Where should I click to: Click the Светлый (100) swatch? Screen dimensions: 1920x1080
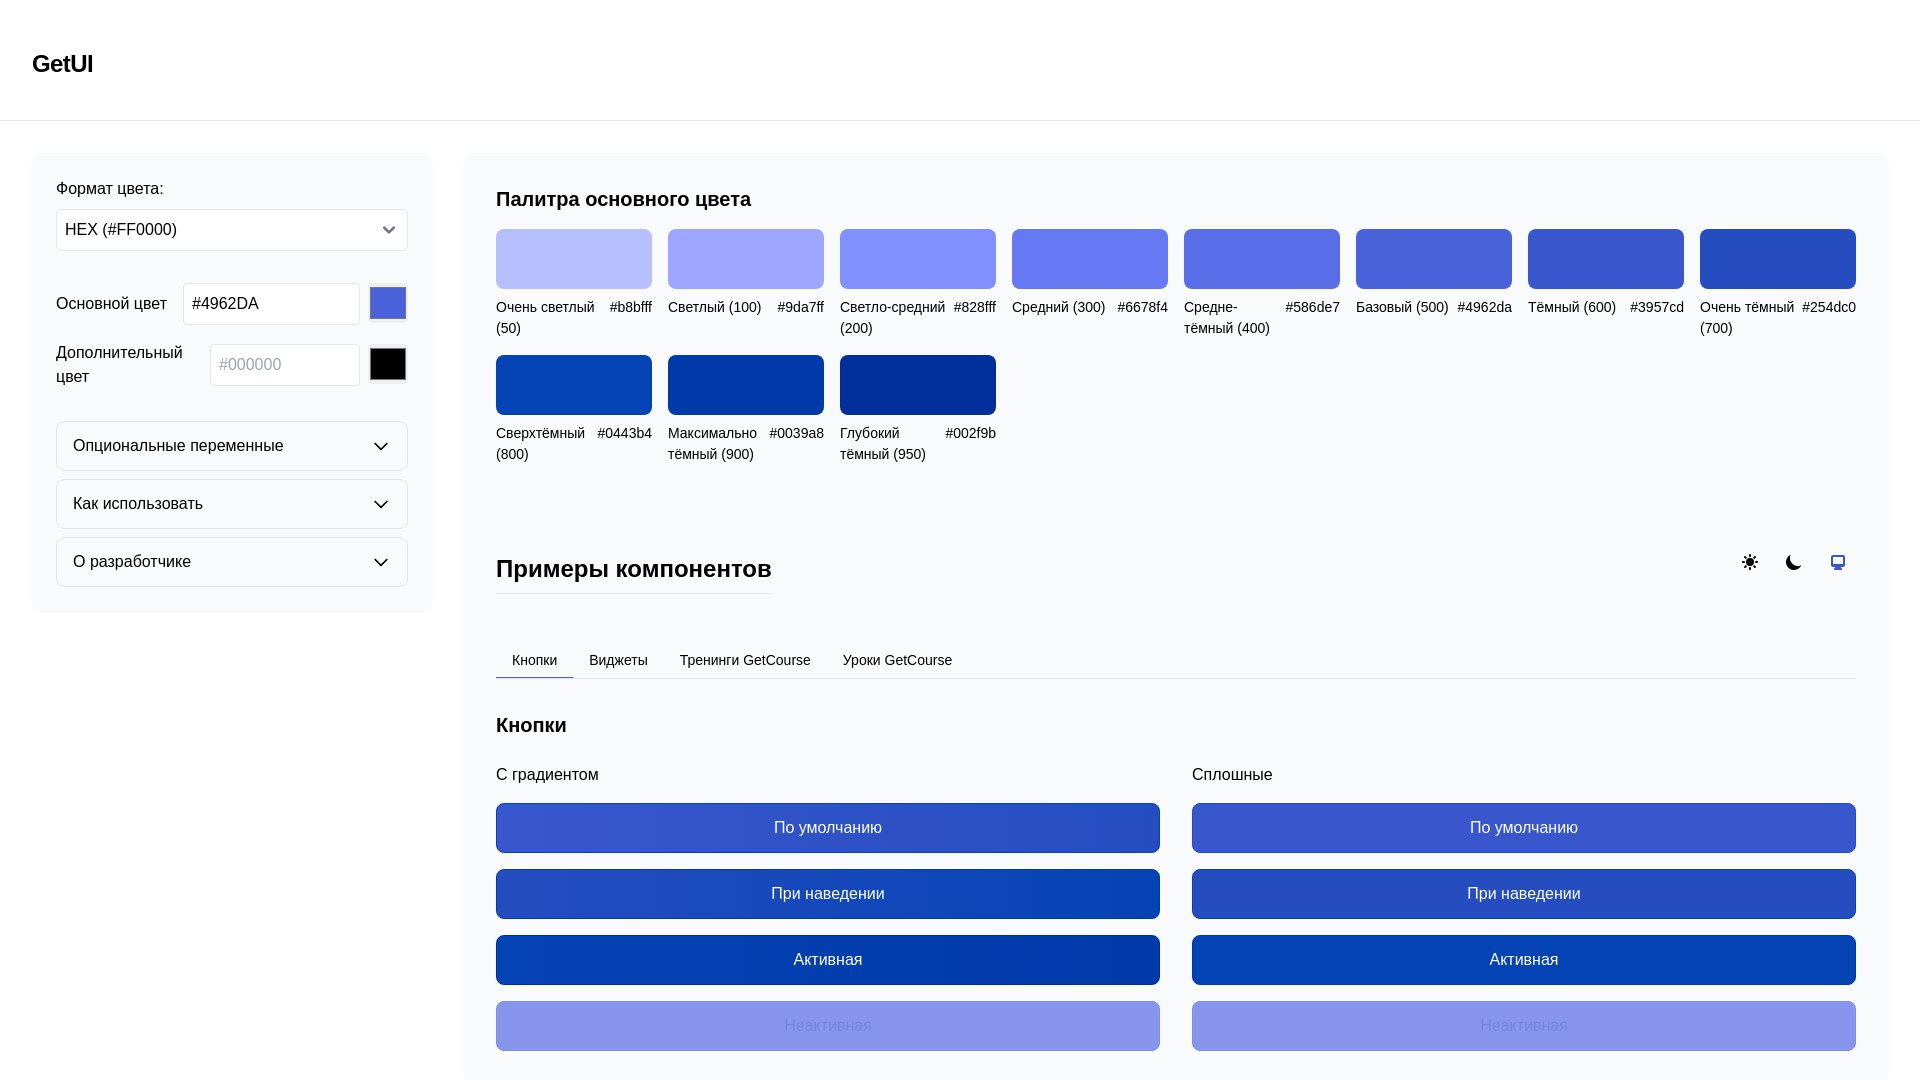tap(746, 259)
